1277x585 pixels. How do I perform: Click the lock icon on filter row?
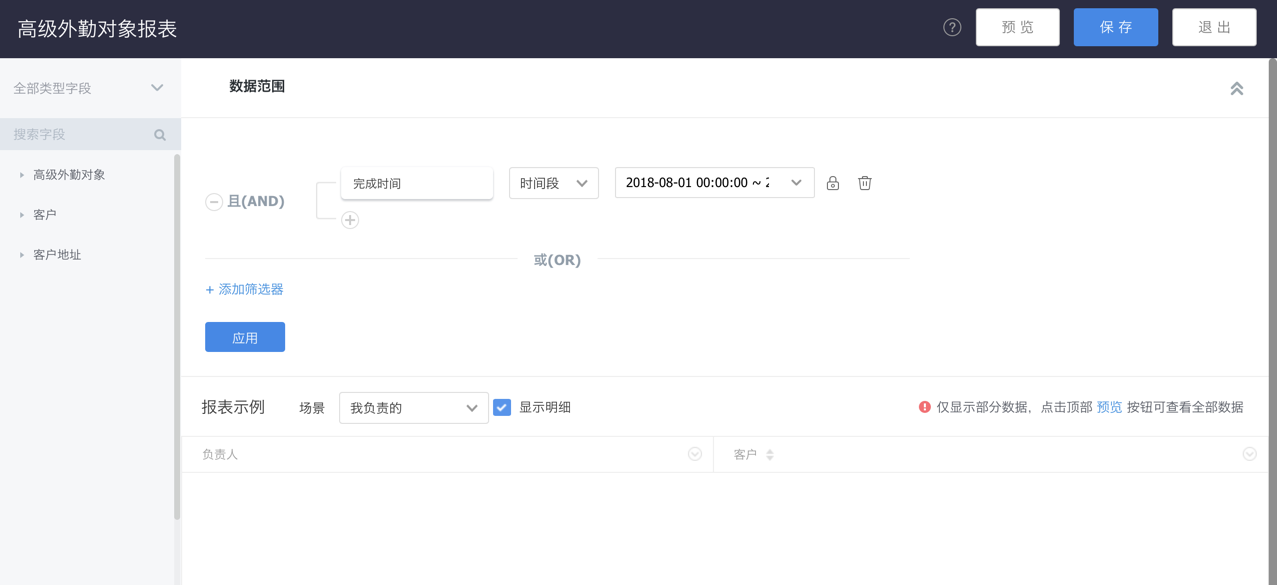(x=833, y=183)
